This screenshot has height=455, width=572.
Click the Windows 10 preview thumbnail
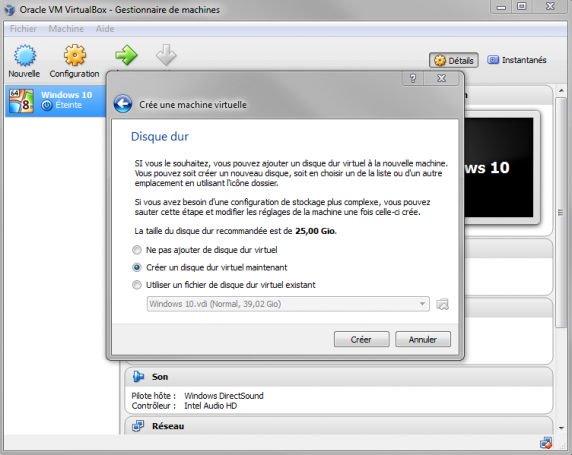coord(500,167)
